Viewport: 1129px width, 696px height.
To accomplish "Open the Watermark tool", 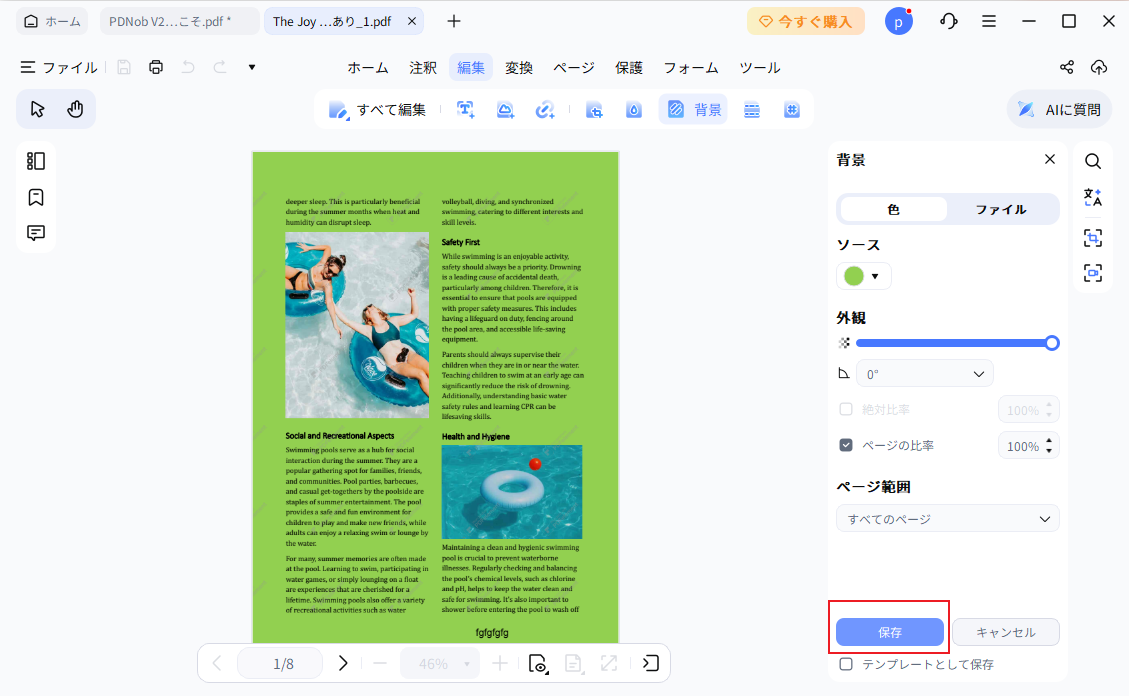I will (x=633, y=109).
